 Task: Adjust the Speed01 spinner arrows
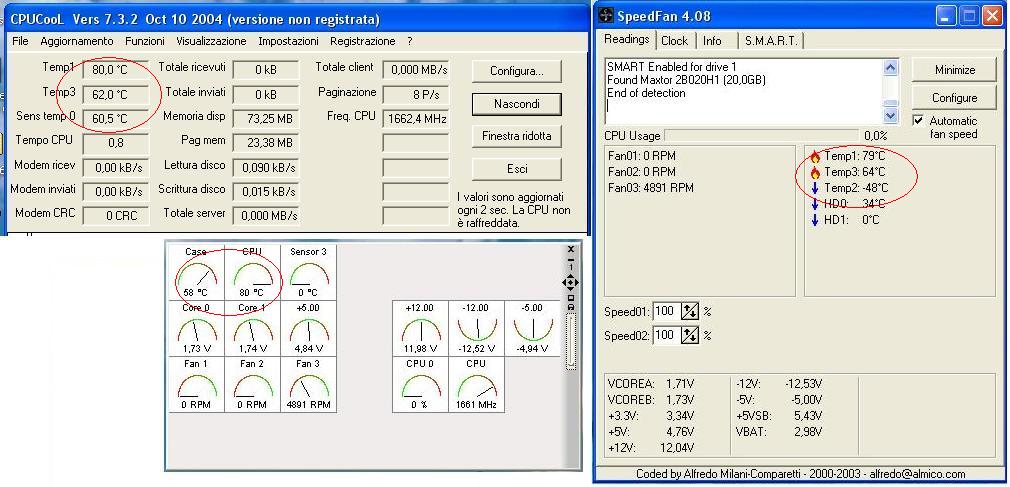[690, 312]
